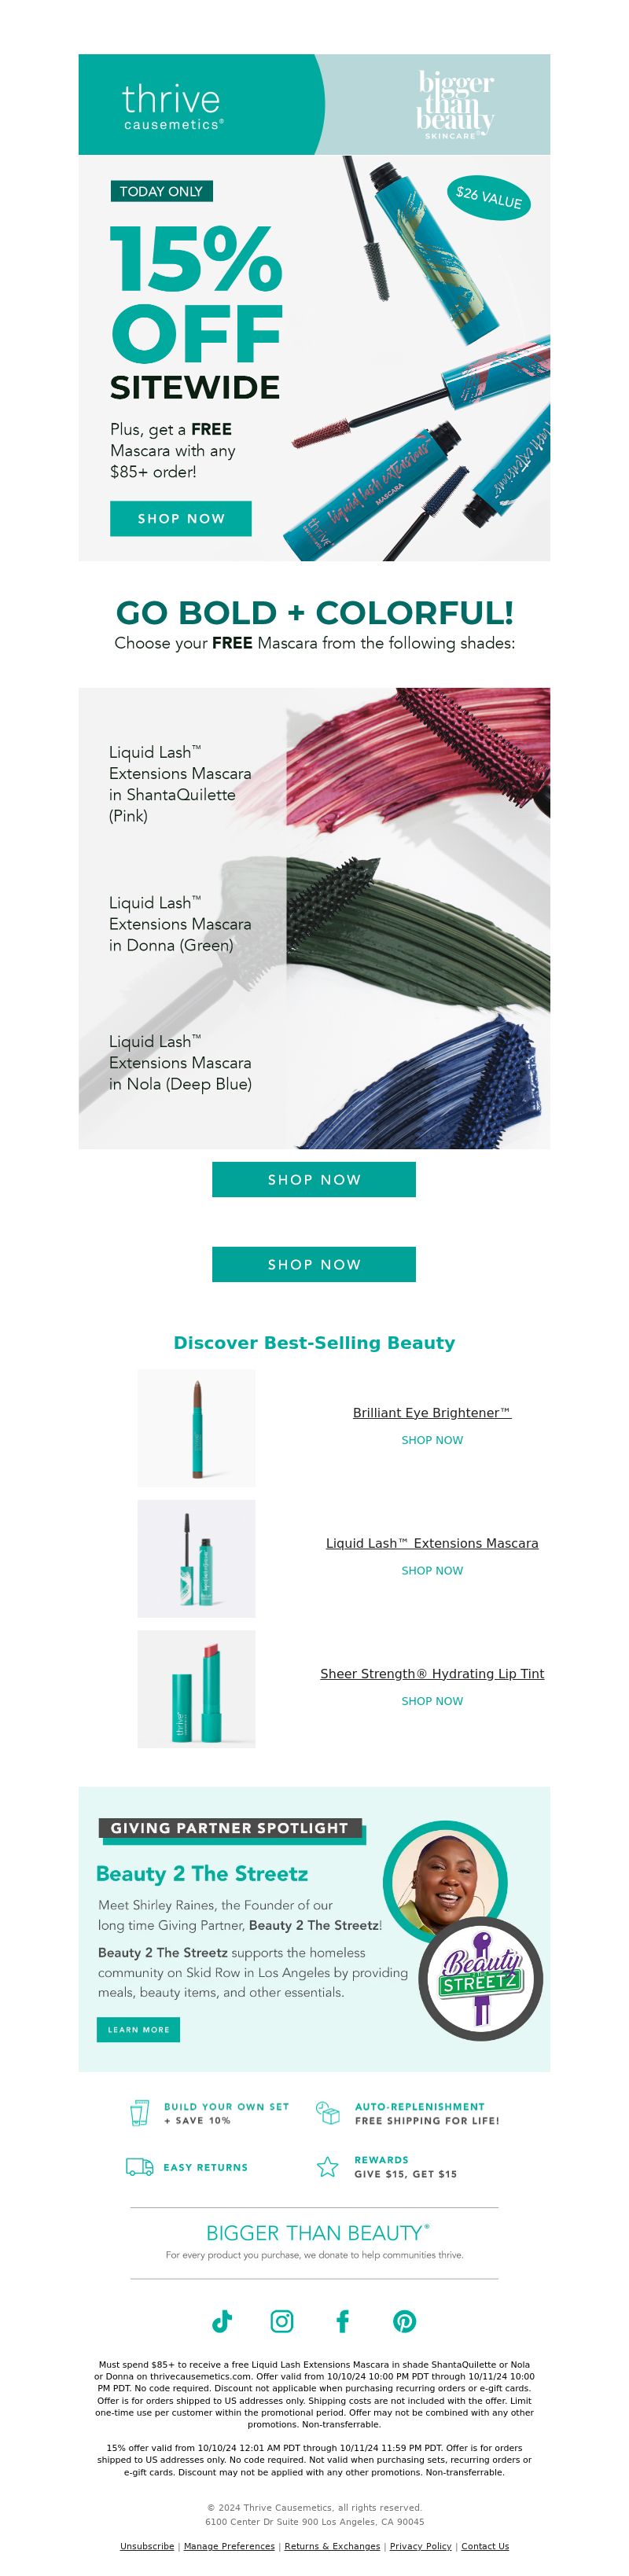The width and height of the screenshot is (629, 2576).
Task: Click Shop Now under Liquid Lash Extensions Mascara
Action: pos(432,1570)
